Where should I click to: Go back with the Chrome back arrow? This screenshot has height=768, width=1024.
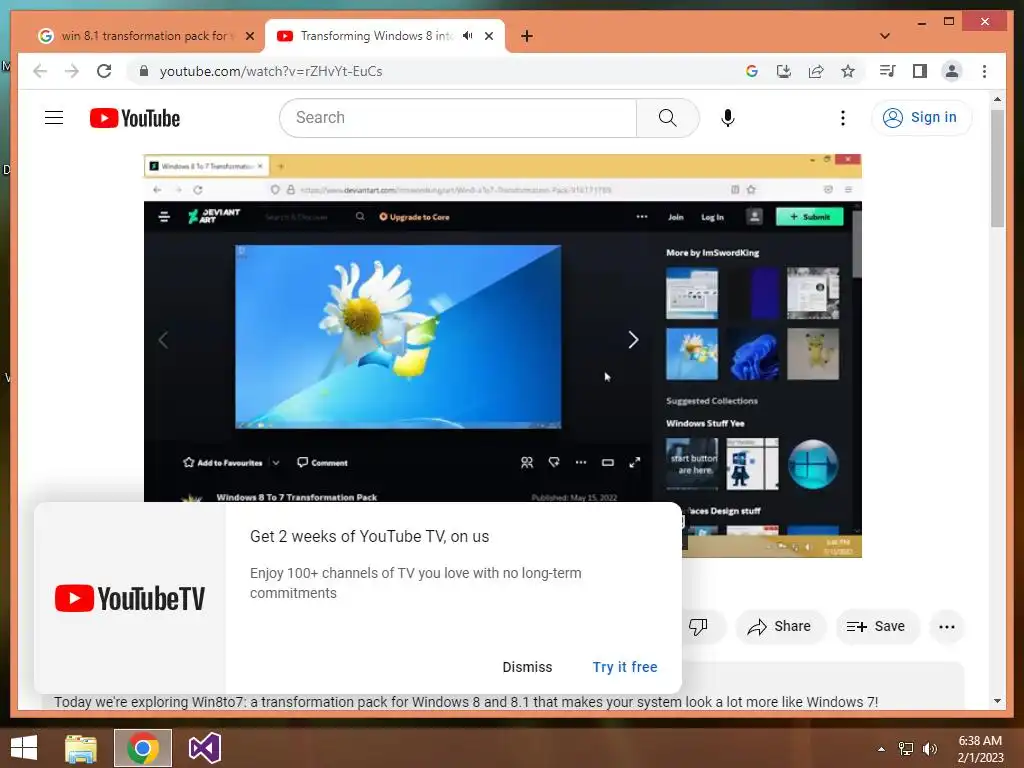[x=40, y=71]
